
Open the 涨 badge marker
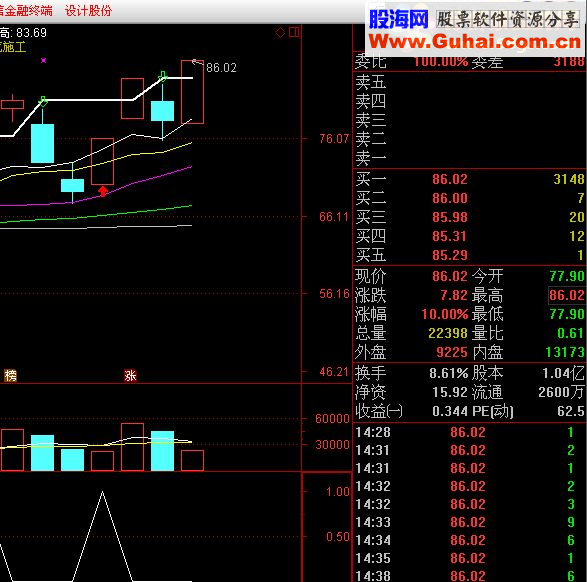point(130,375)
